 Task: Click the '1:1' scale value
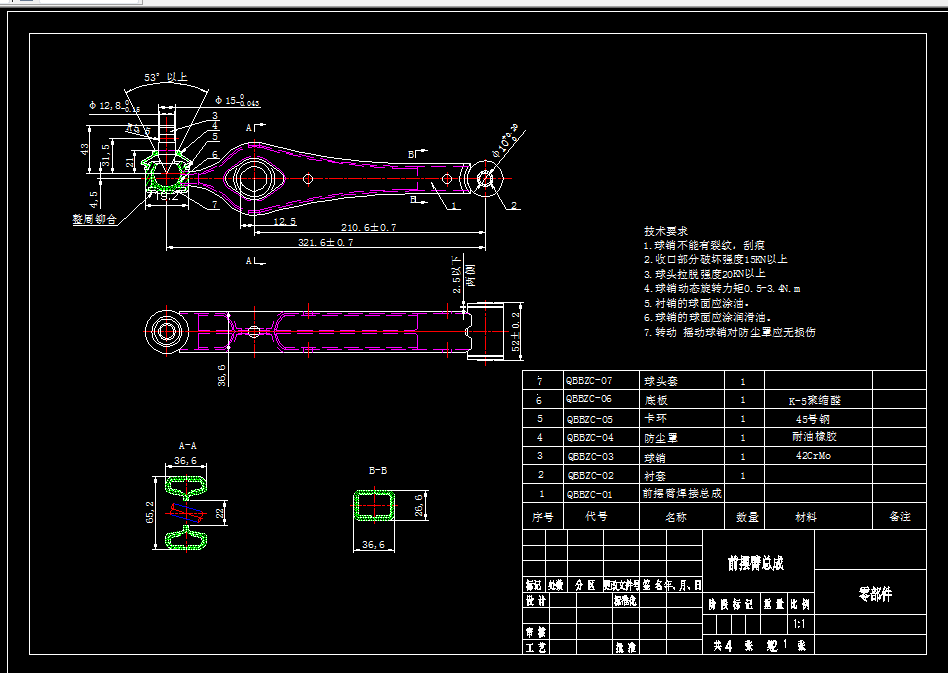pos(799,624)
